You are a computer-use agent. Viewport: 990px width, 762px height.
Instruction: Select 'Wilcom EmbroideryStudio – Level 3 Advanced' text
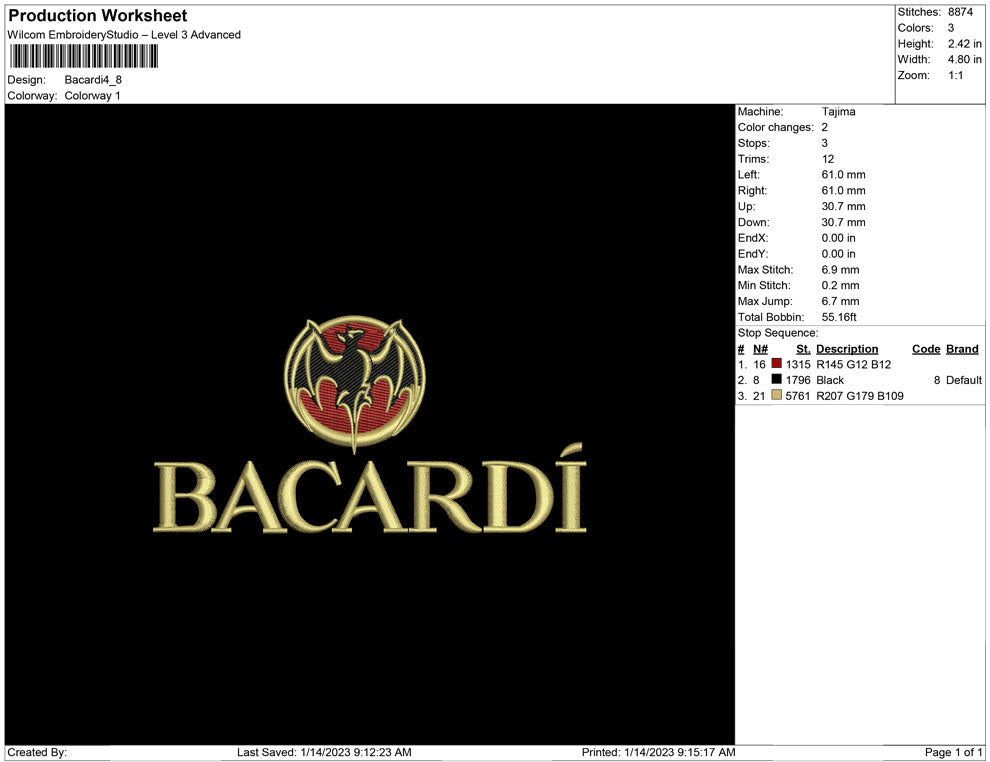124,35
